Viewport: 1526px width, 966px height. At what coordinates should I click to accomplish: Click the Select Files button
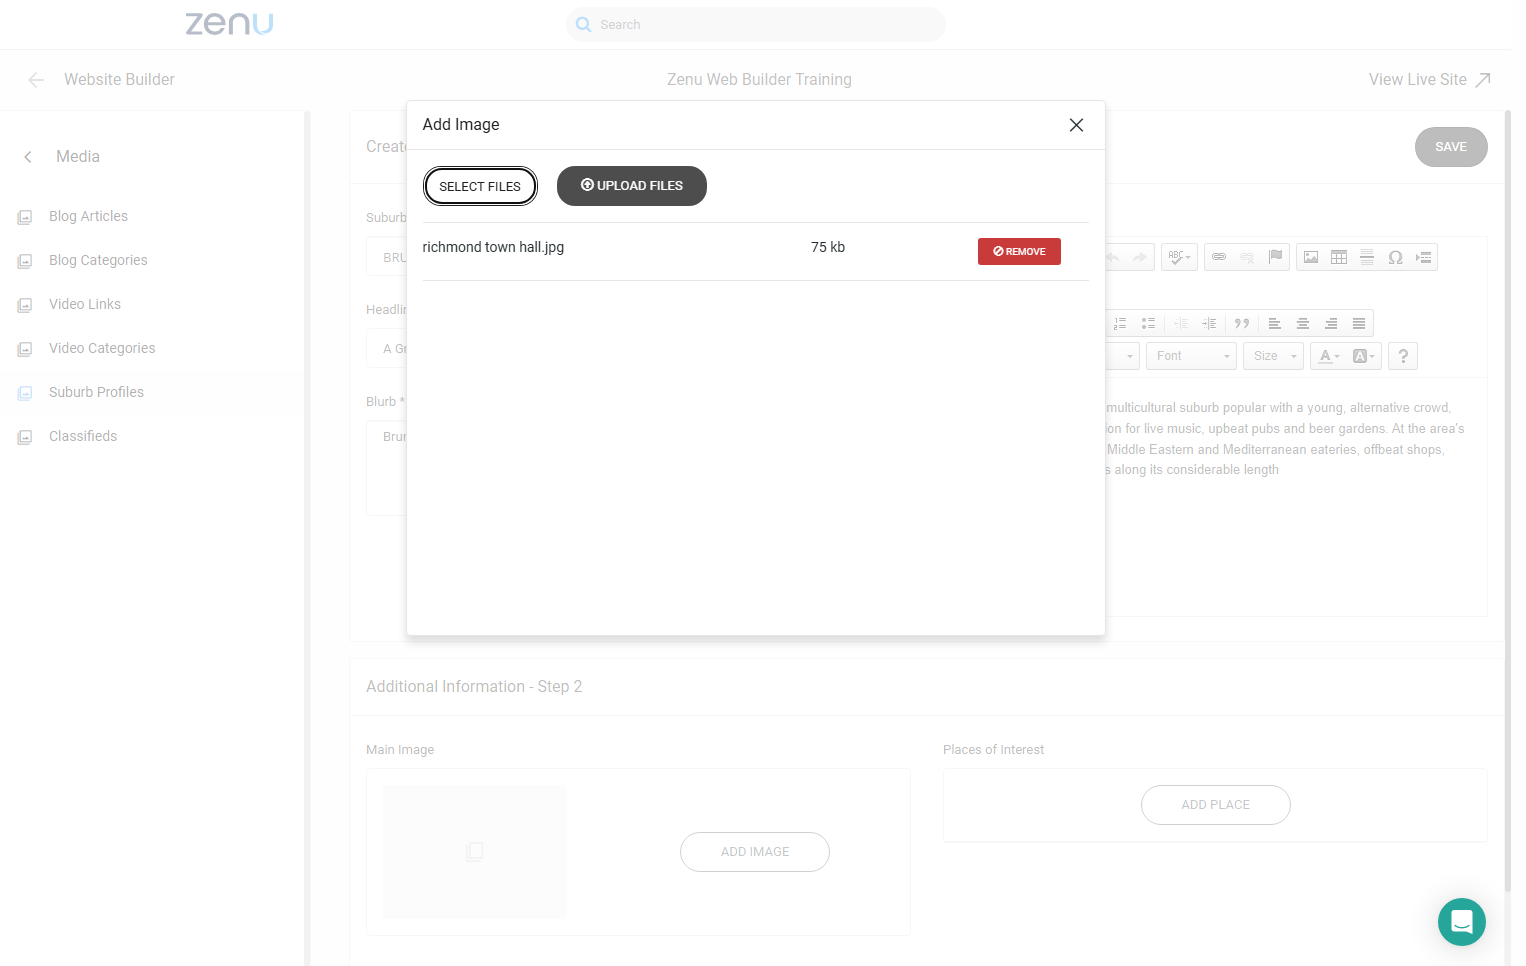click(480, 186)
